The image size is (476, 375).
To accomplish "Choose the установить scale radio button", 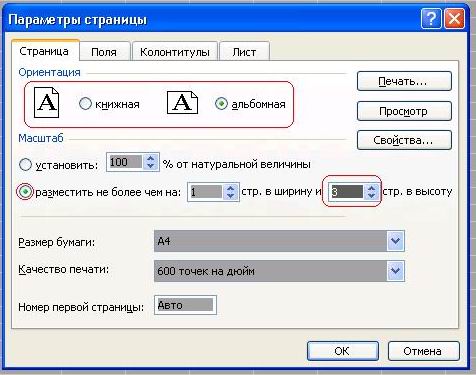I will tap(25, 165).
